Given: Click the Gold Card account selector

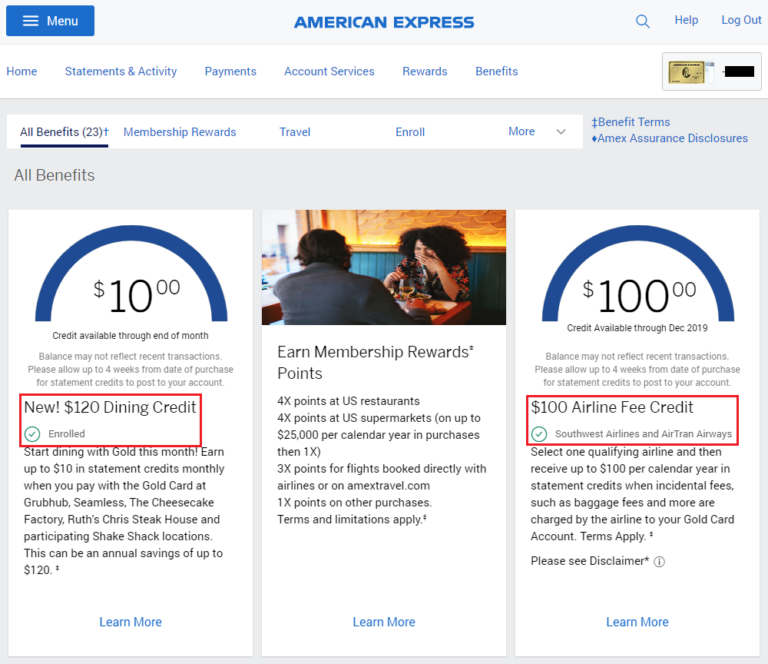Looking at the screenshot, I should pos(712,71).
